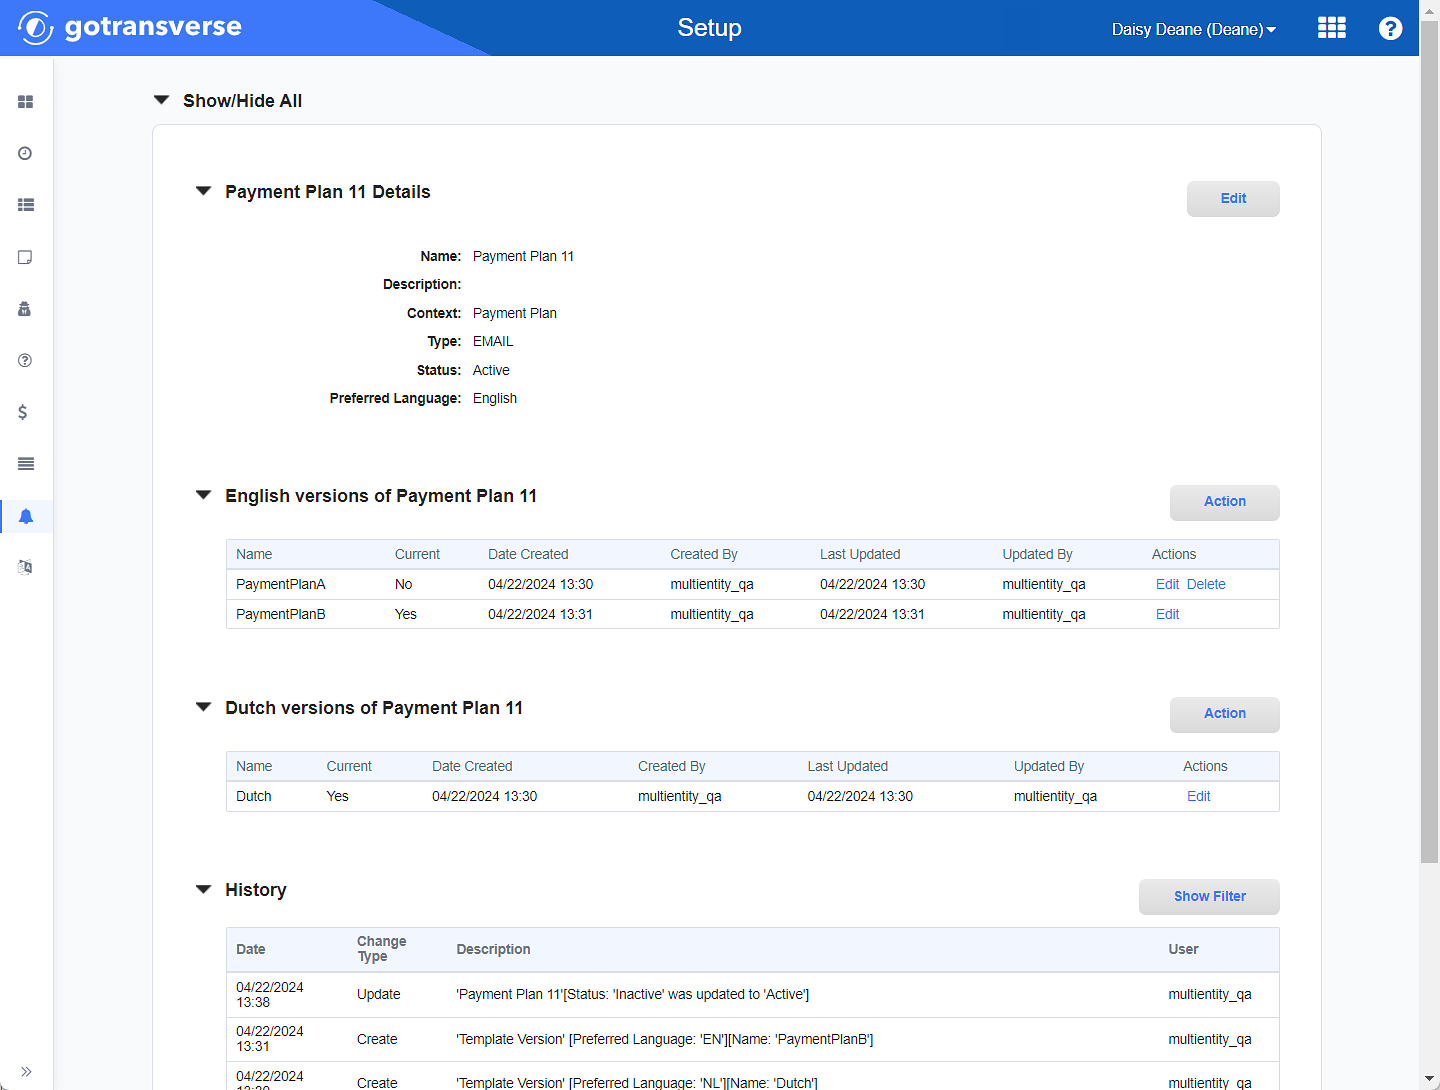Viewport: 1440px width, 1090px height.
Task: Click Dutch name cell in Dutch versions table
Action: point(254,796)
